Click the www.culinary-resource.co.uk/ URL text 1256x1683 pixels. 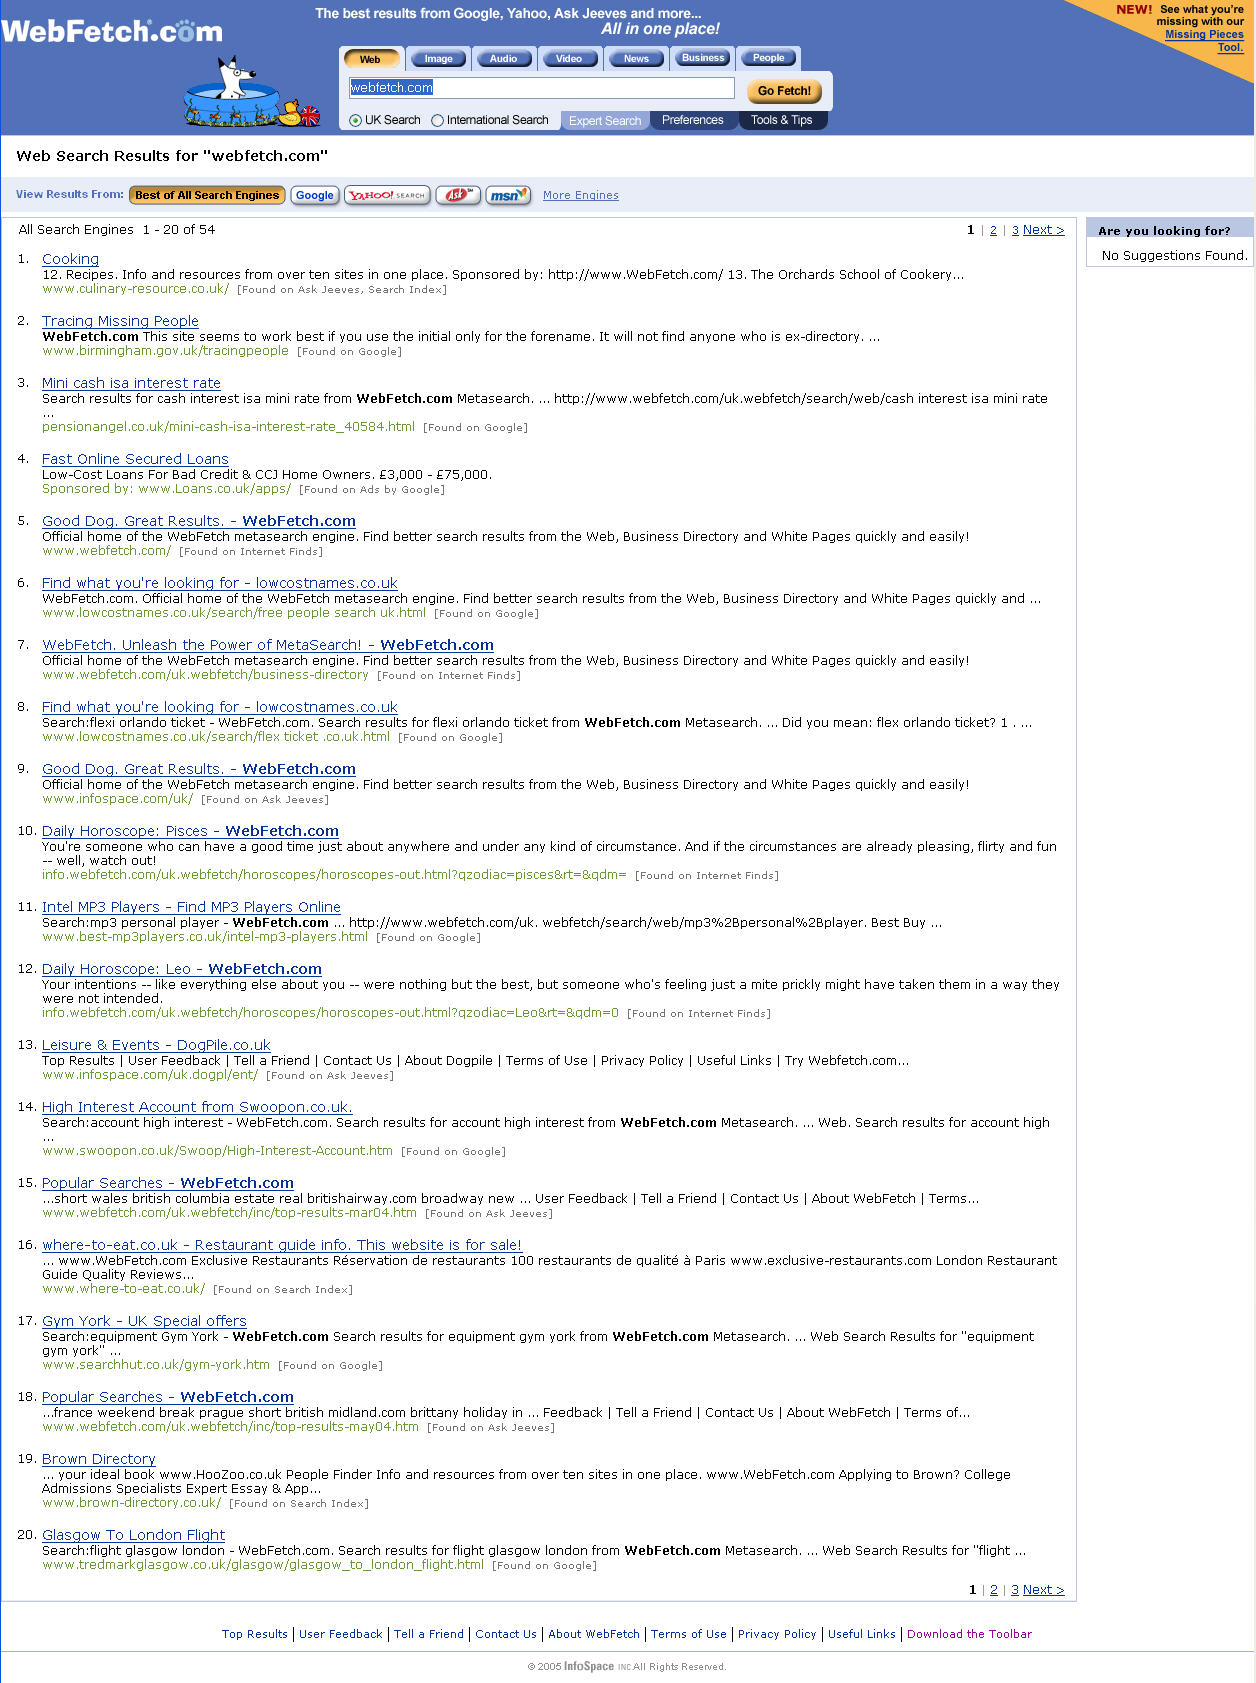135,289
